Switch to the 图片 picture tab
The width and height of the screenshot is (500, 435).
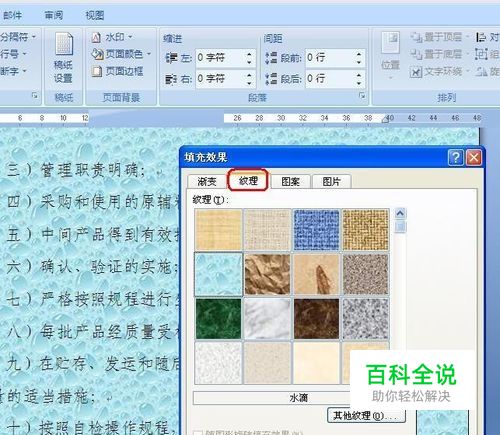[x=331, y=182]
